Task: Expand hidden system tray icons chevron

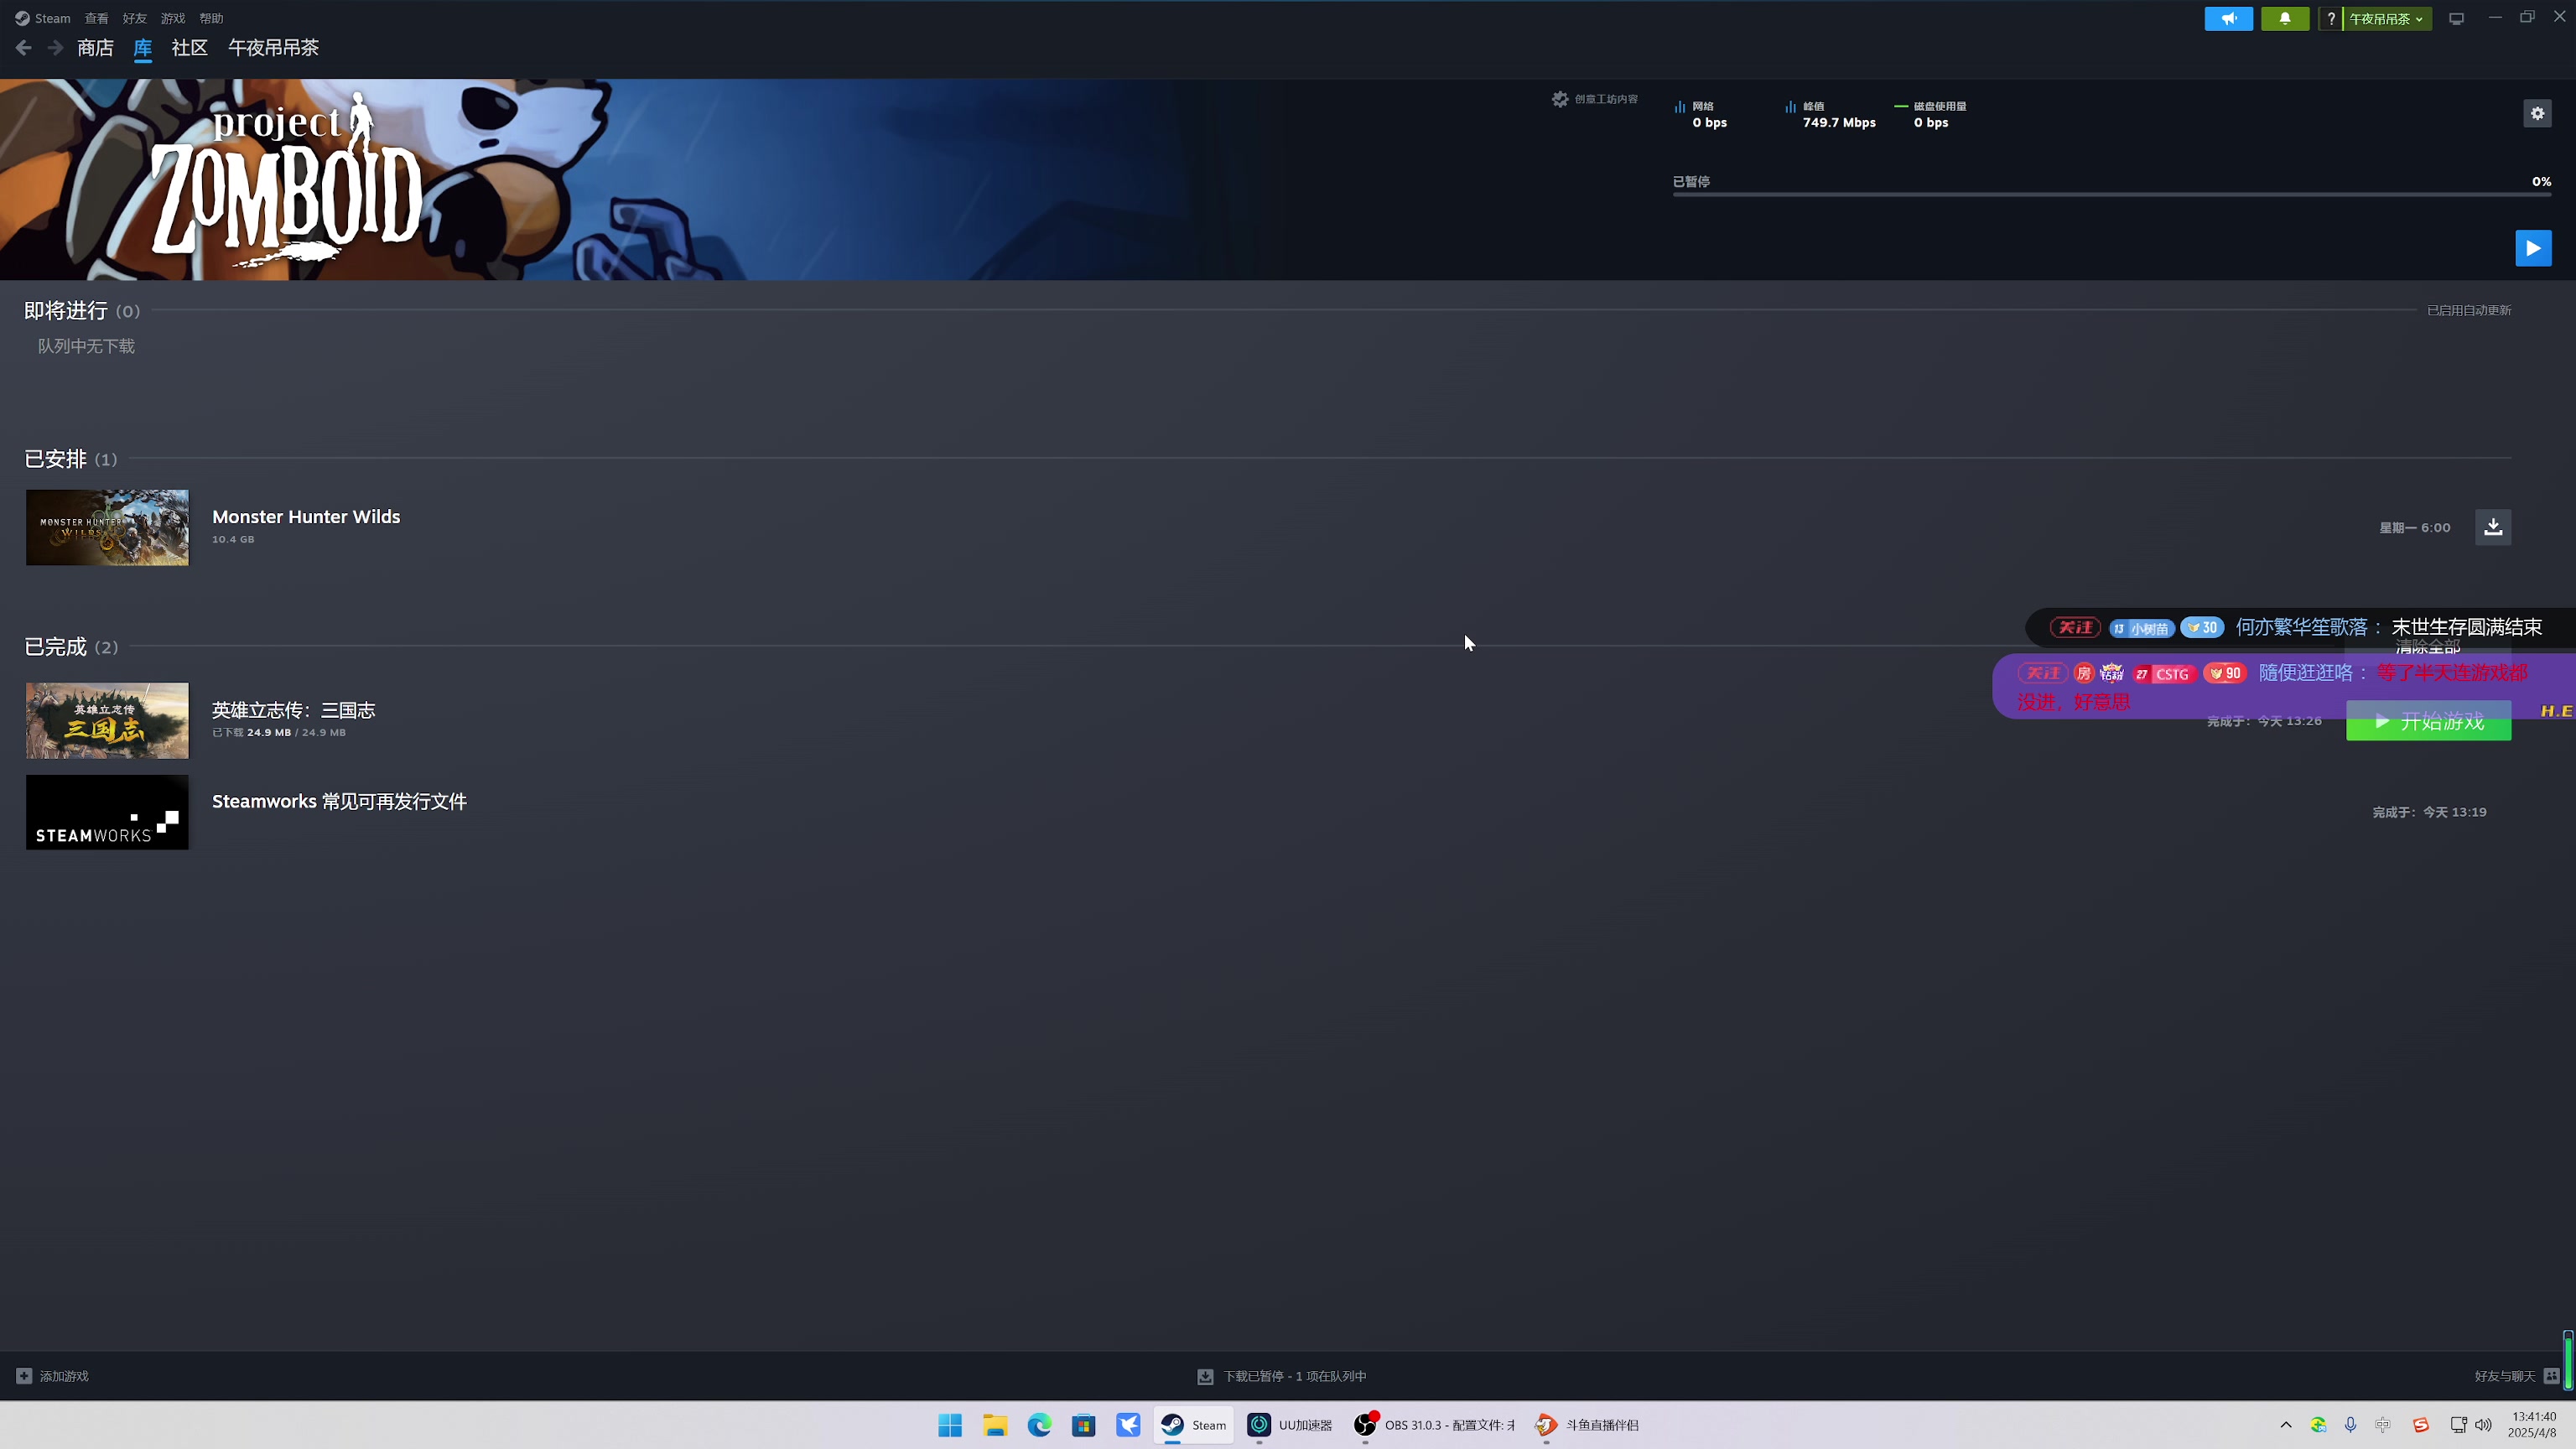Action: pyautogui.click(x=2285, y=1425)
